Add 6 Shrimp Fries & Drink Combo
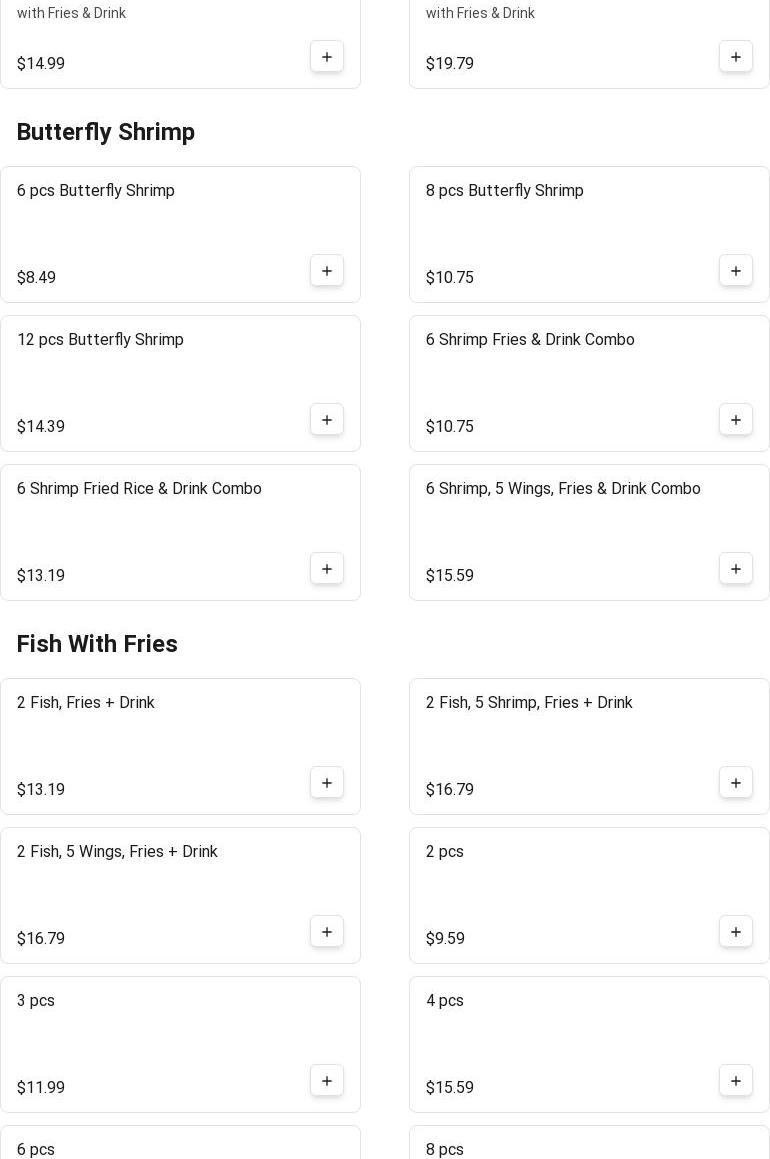Viewport: 770px width, 1159px height. (736, 420)
